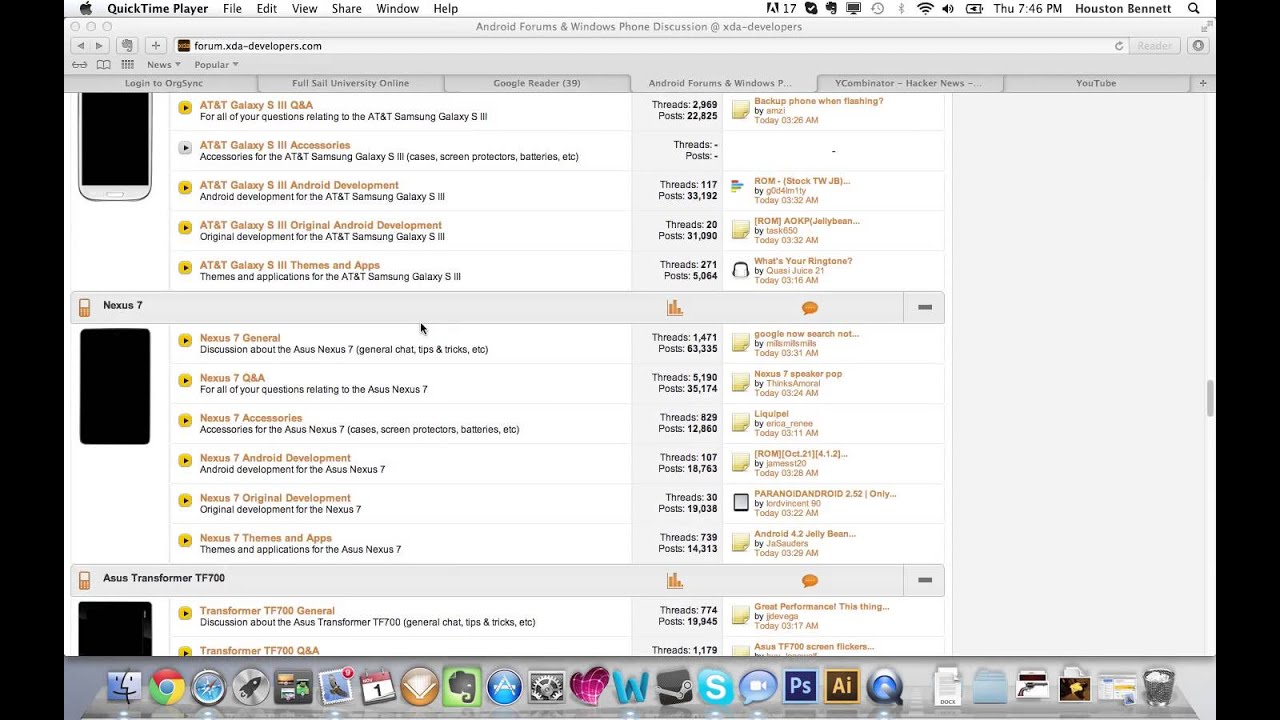Open the File menu
Image resolution: width=1280 pixels, height=720 pixels.
[x=232, y=8]
